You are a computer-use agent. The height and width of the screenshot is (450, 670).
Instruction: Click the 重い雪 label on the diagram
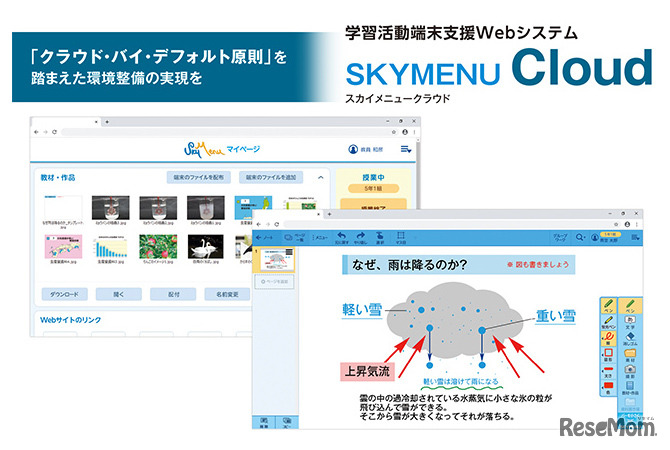pos(555,316)
